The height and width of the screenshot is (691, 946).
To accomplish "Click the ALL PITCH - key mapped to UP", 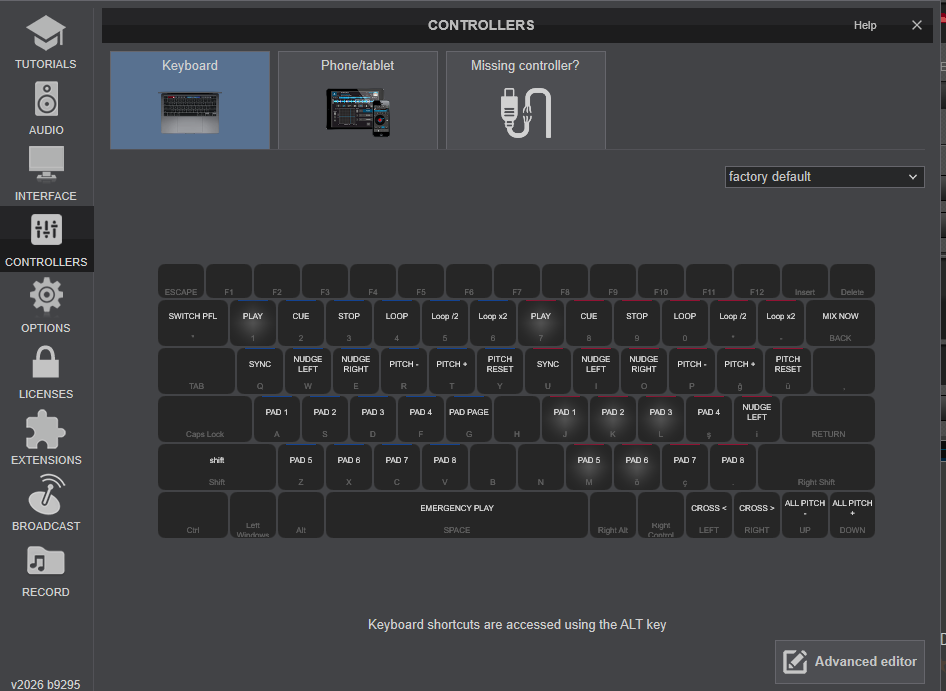I will (805, 515).
